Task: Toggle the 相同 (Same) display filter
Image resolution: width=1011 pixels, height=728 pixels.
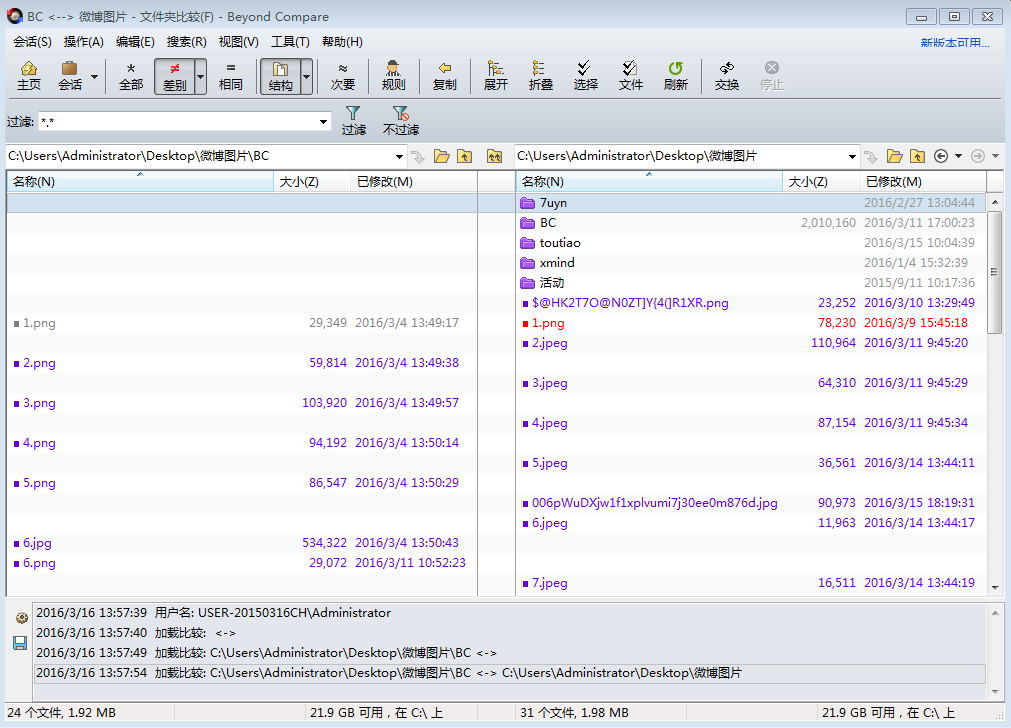Action: coord(231,76)
